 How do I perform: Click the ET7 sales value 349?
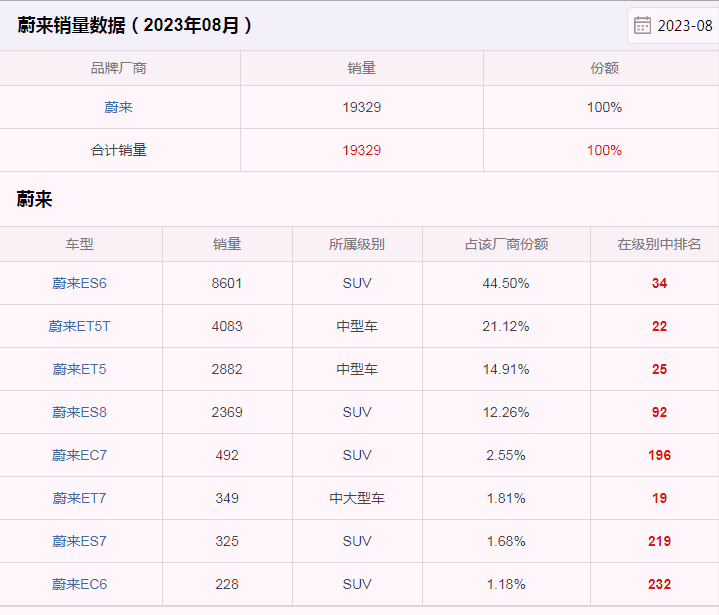click(227, 498)
